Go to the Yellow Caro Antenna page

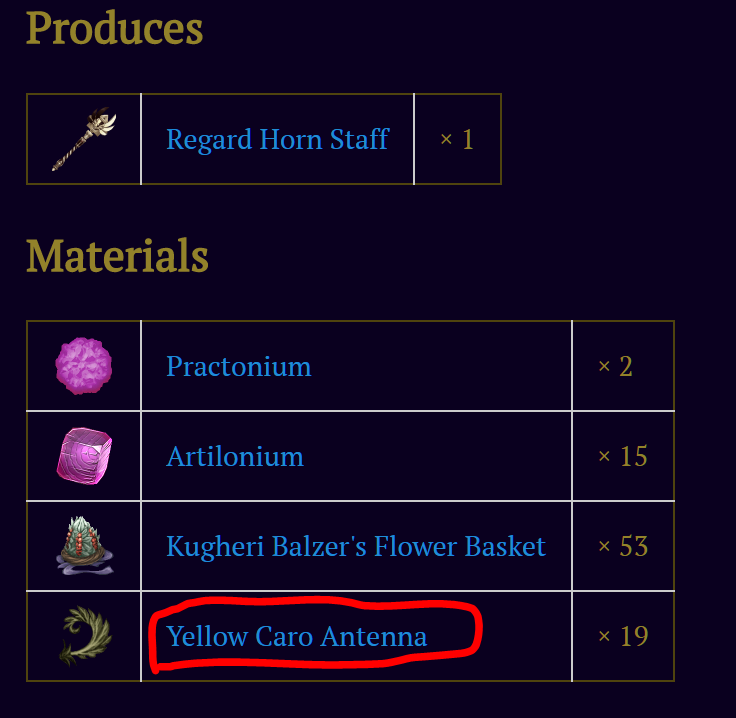tap(296, 636)
